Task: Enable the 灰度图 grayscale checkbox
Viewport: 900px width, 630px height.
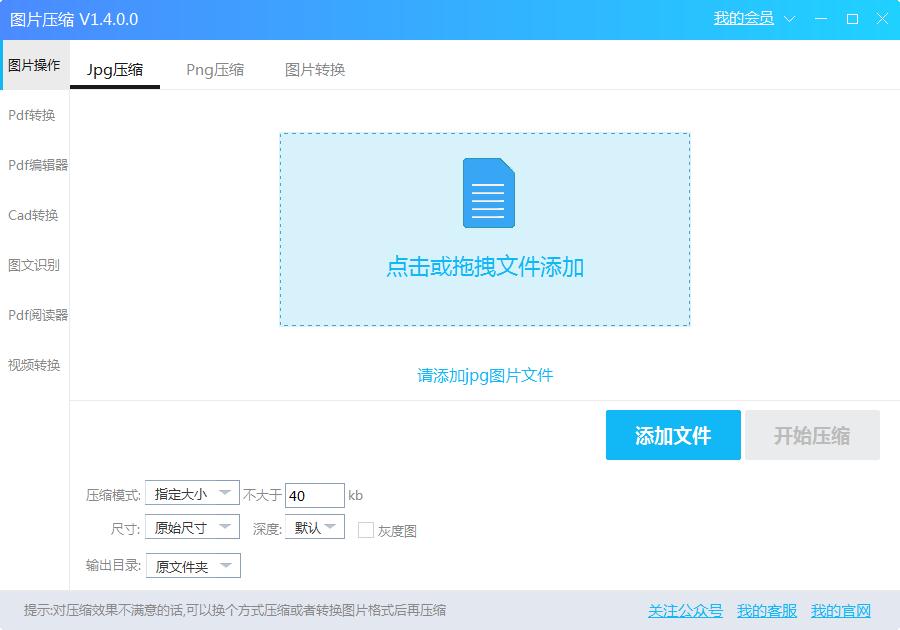Action: tap(366, 530)
